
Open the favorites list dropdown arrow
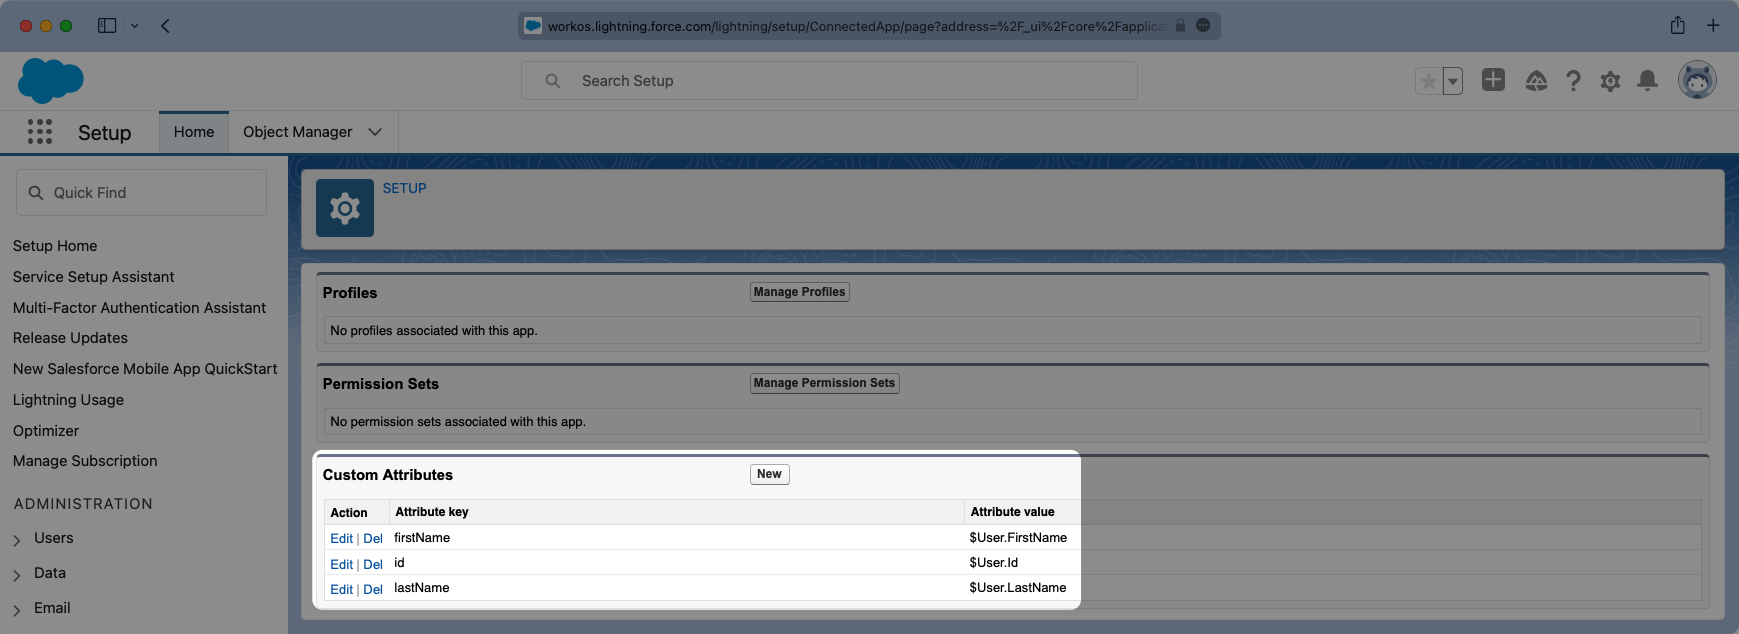[x=1453, y=82]
